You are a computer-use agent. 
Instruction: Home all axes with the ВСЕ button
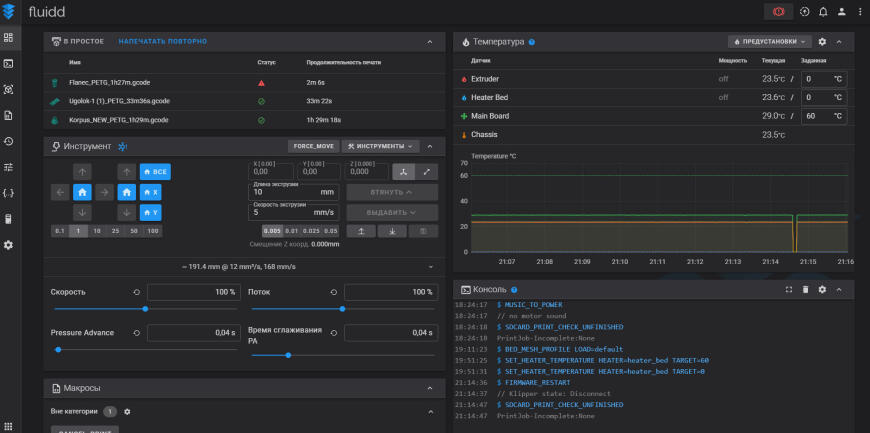pos(154,171)
